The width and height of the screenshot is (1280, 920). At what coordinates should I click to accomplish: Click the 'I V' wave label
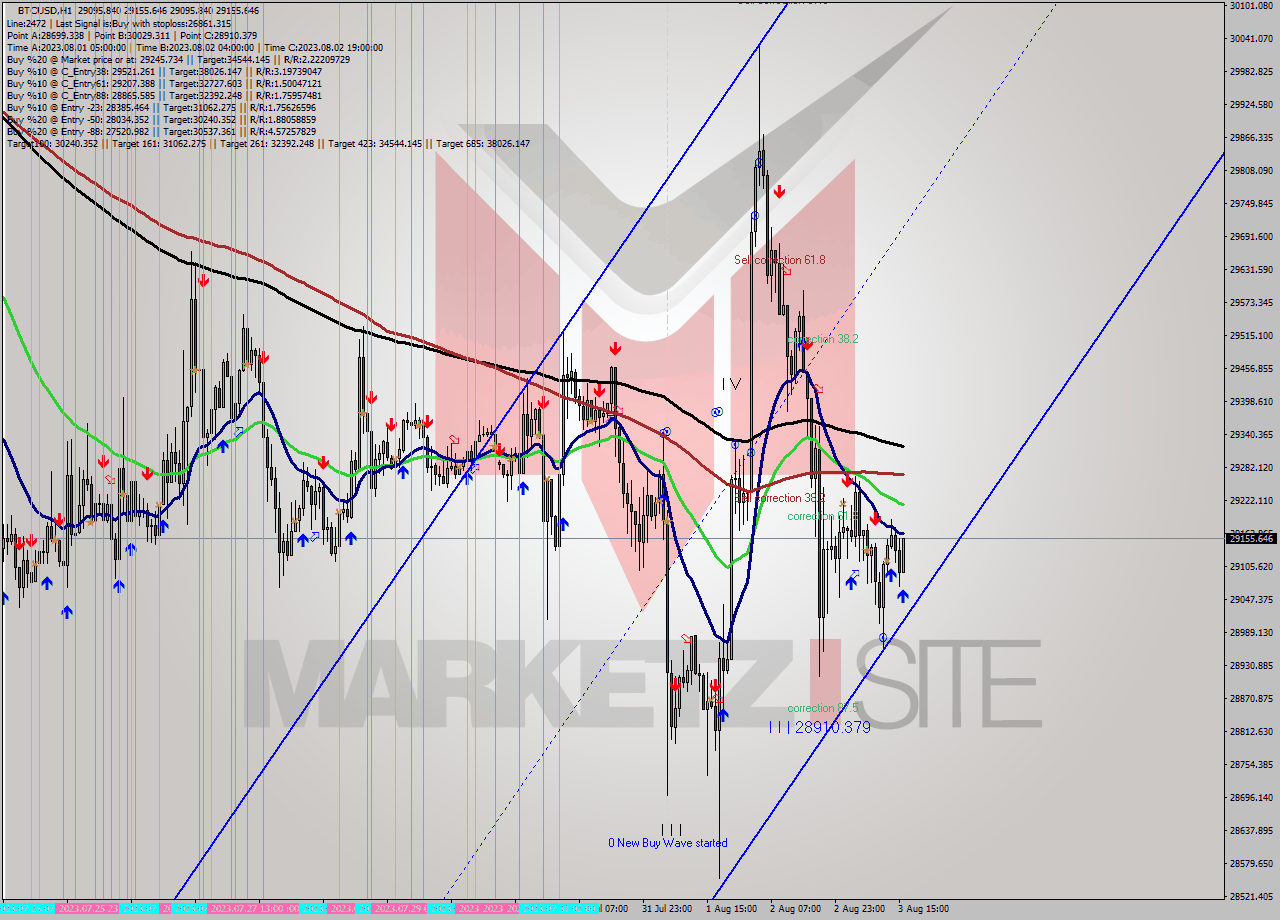pos(733,383)
